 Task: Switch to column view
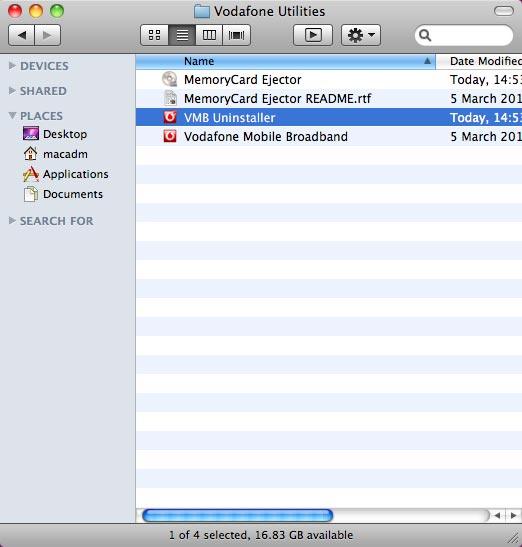point(209,35)
